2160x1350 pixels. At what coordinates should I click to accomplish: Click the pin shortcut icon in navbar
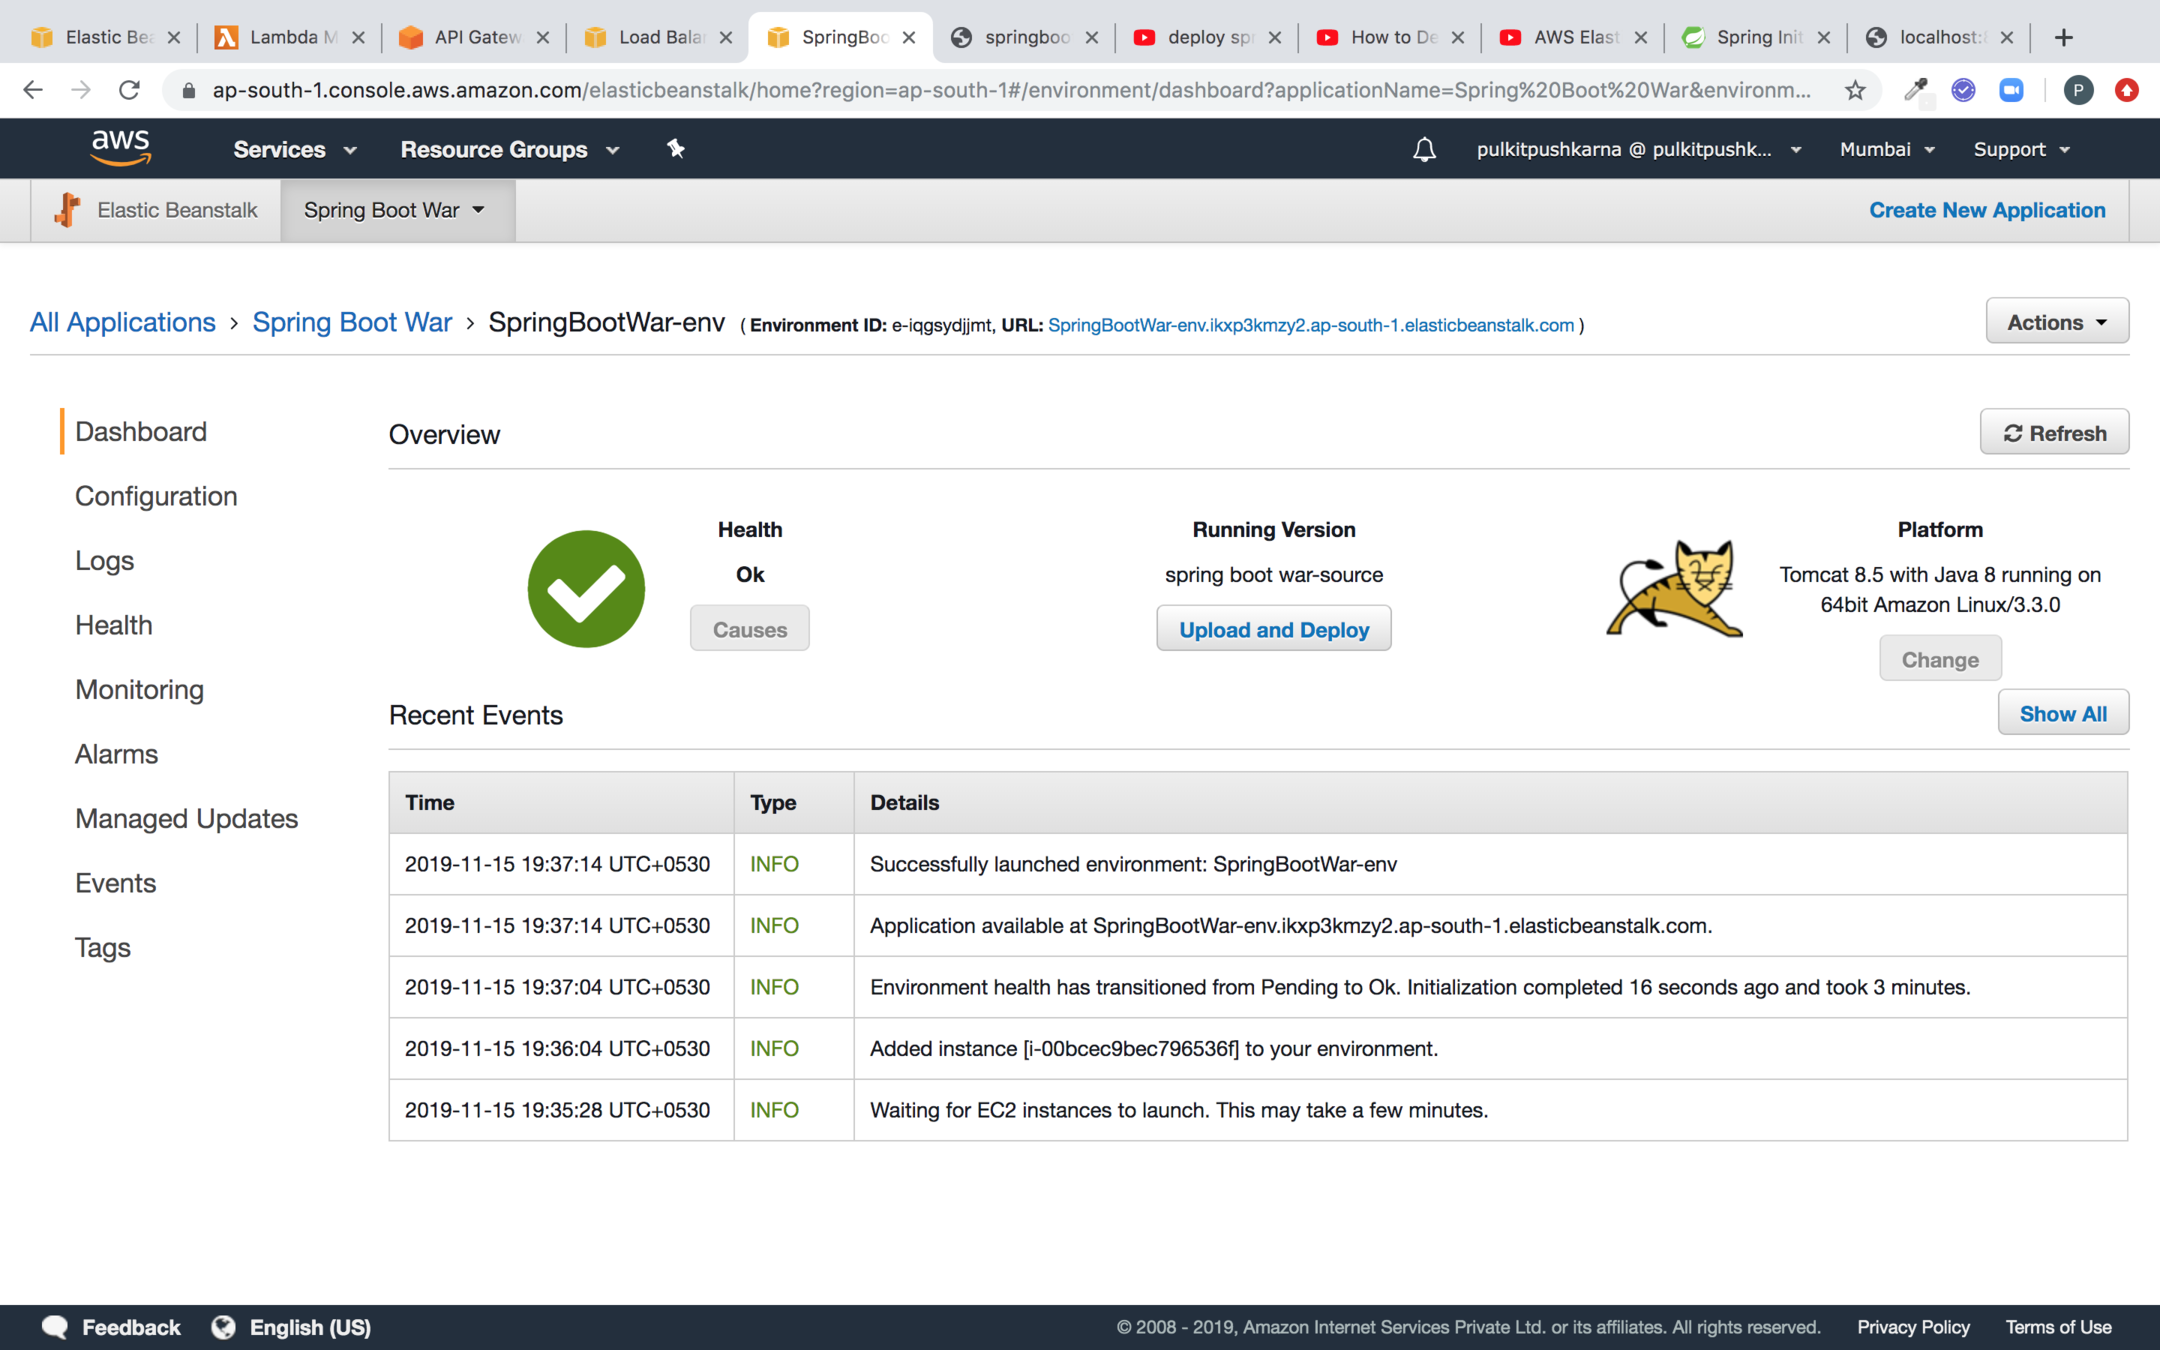point(676,149)
